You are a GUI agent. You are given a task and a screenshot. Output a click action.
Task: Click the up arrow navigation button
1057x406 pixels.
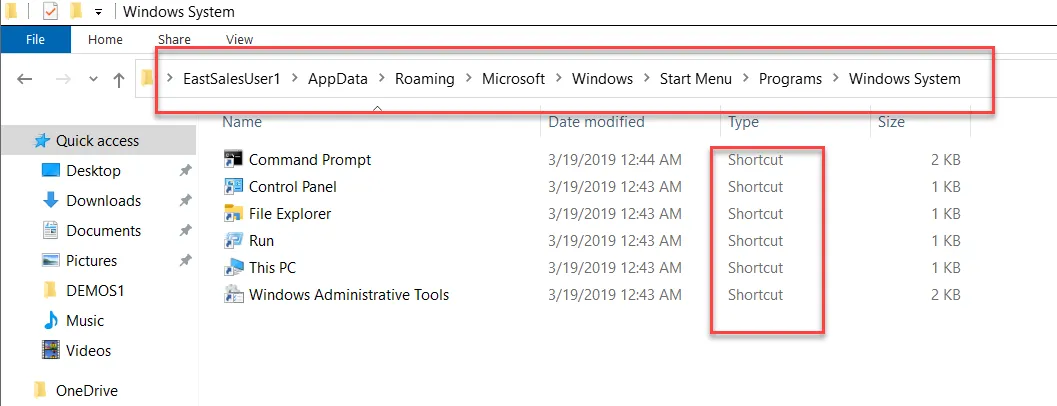(119, 79)
